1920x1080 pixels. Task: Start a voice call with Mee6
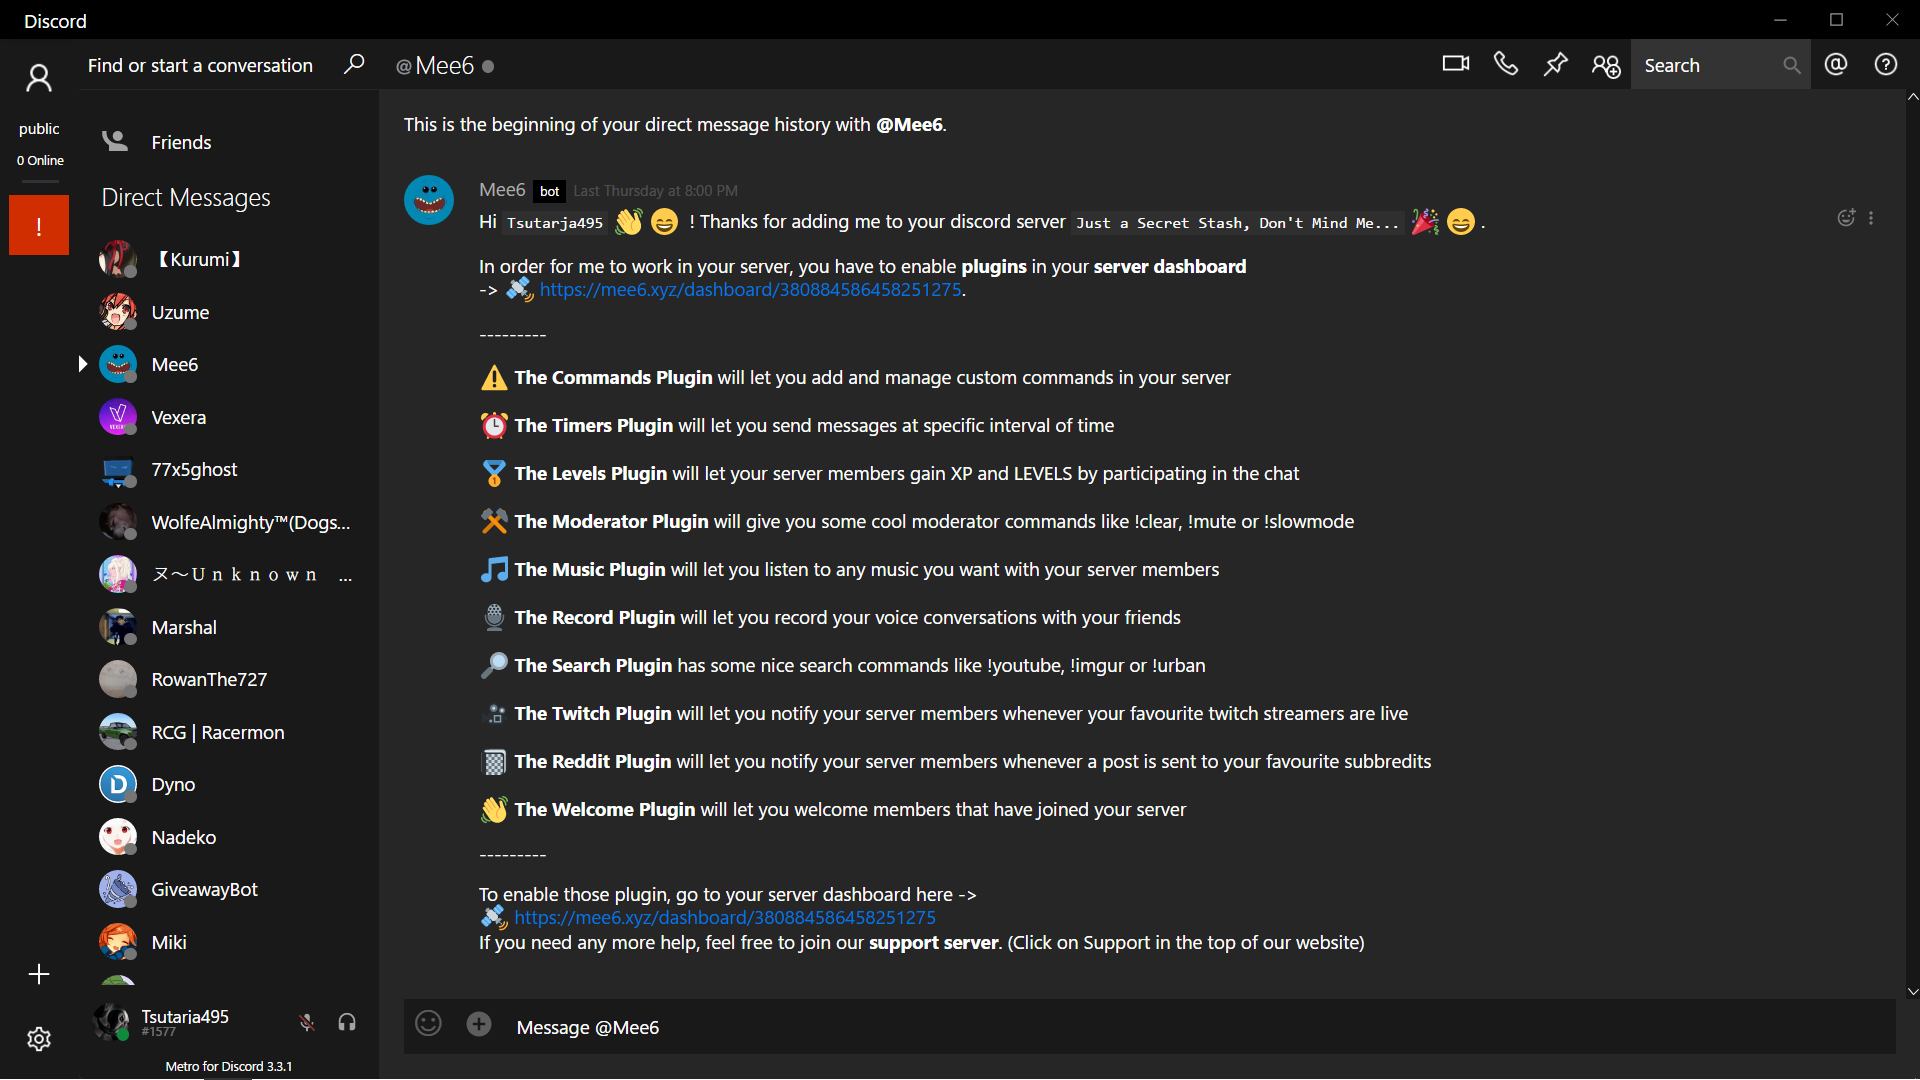tap(1505, 64)
